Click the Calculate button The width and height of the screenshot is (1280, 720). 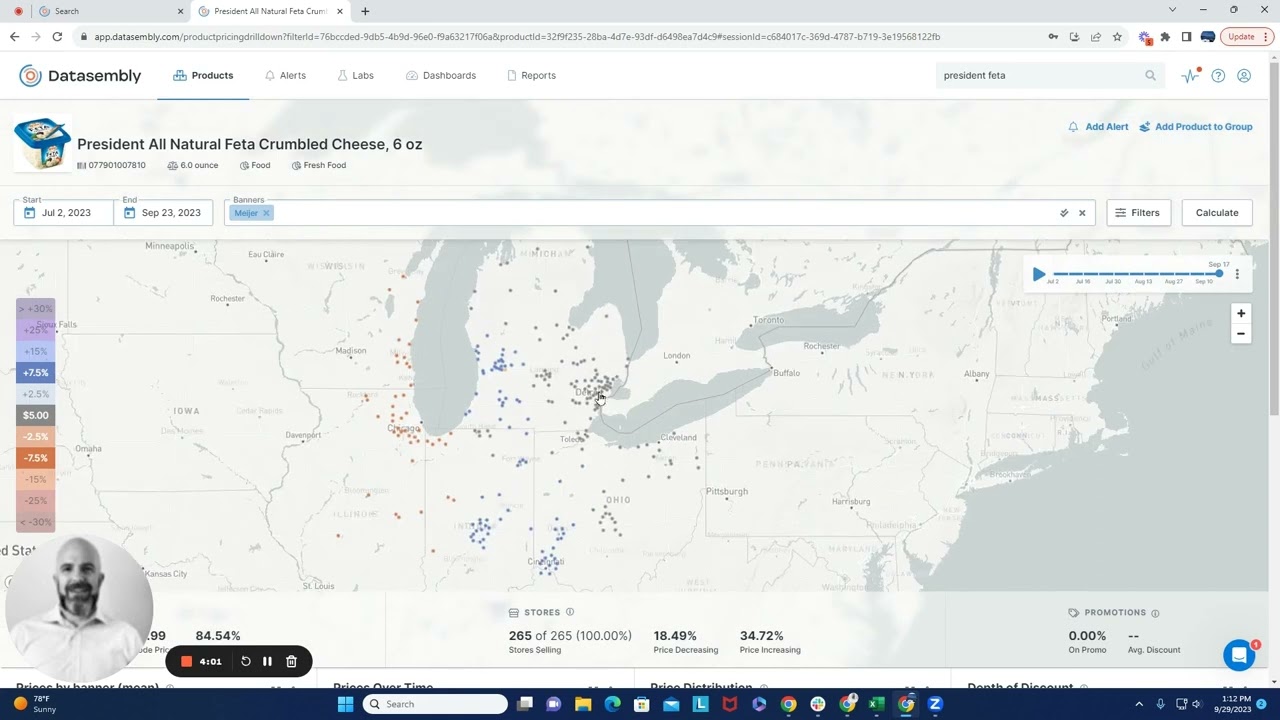click(x=1217, y=212)
